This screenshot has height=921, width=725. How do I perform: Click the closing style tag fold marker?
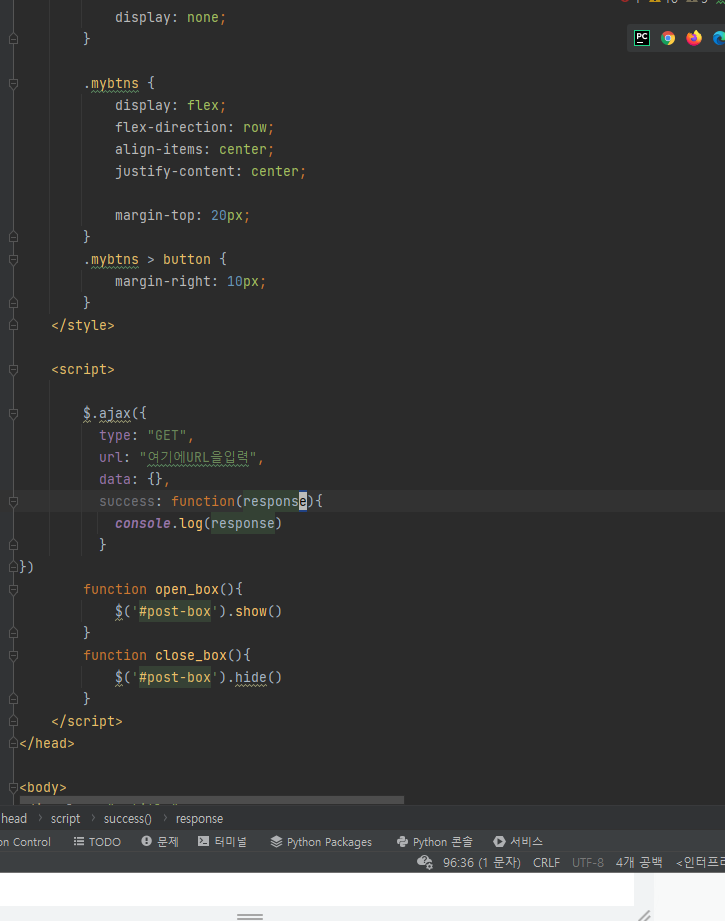(14, 325)
